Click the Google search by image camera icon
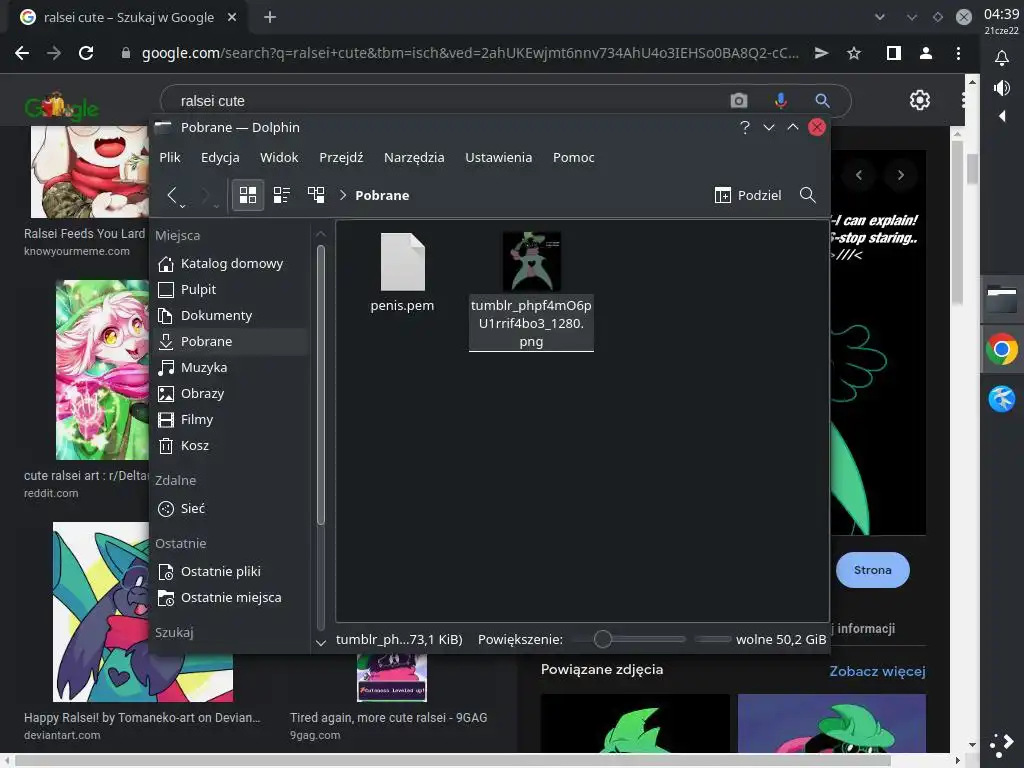This screenshot has width=1024, height=768. (x=739, y=101)
